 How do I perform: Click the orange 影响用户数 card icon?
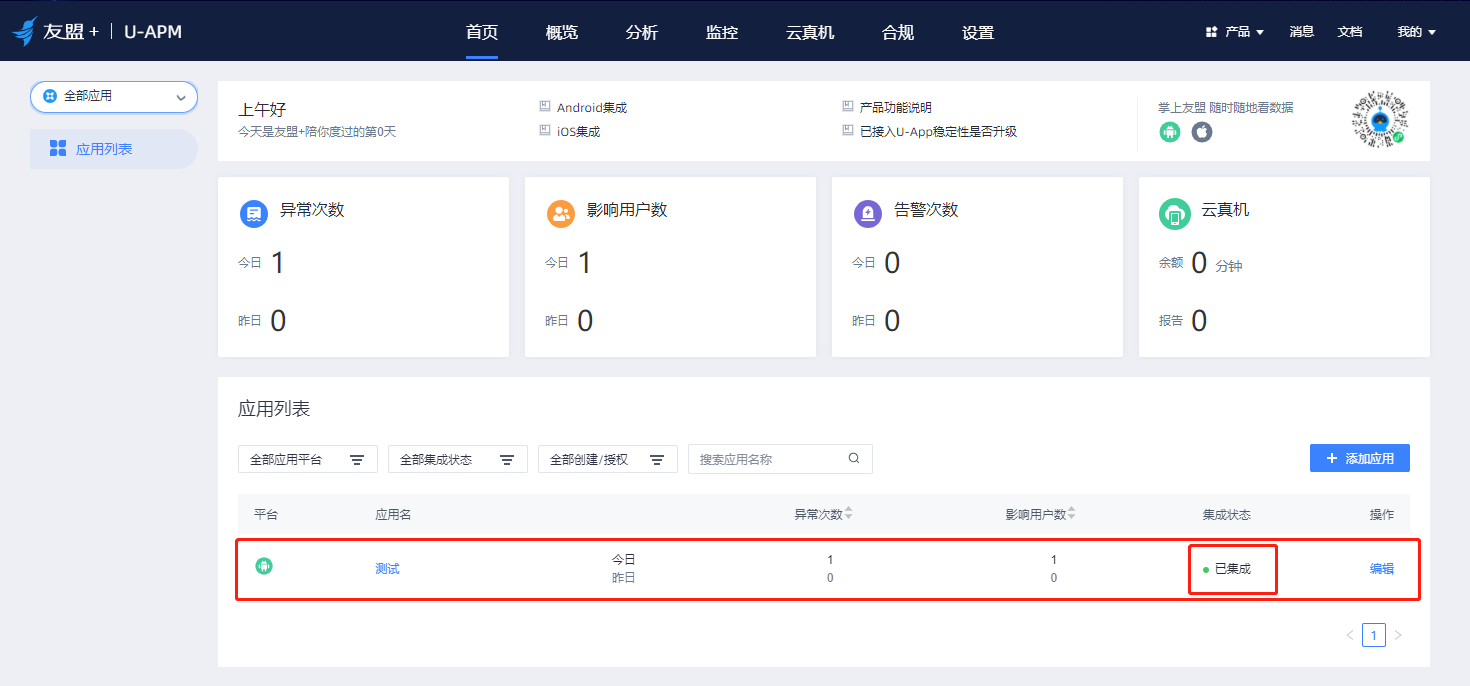(x=561, y=213)
